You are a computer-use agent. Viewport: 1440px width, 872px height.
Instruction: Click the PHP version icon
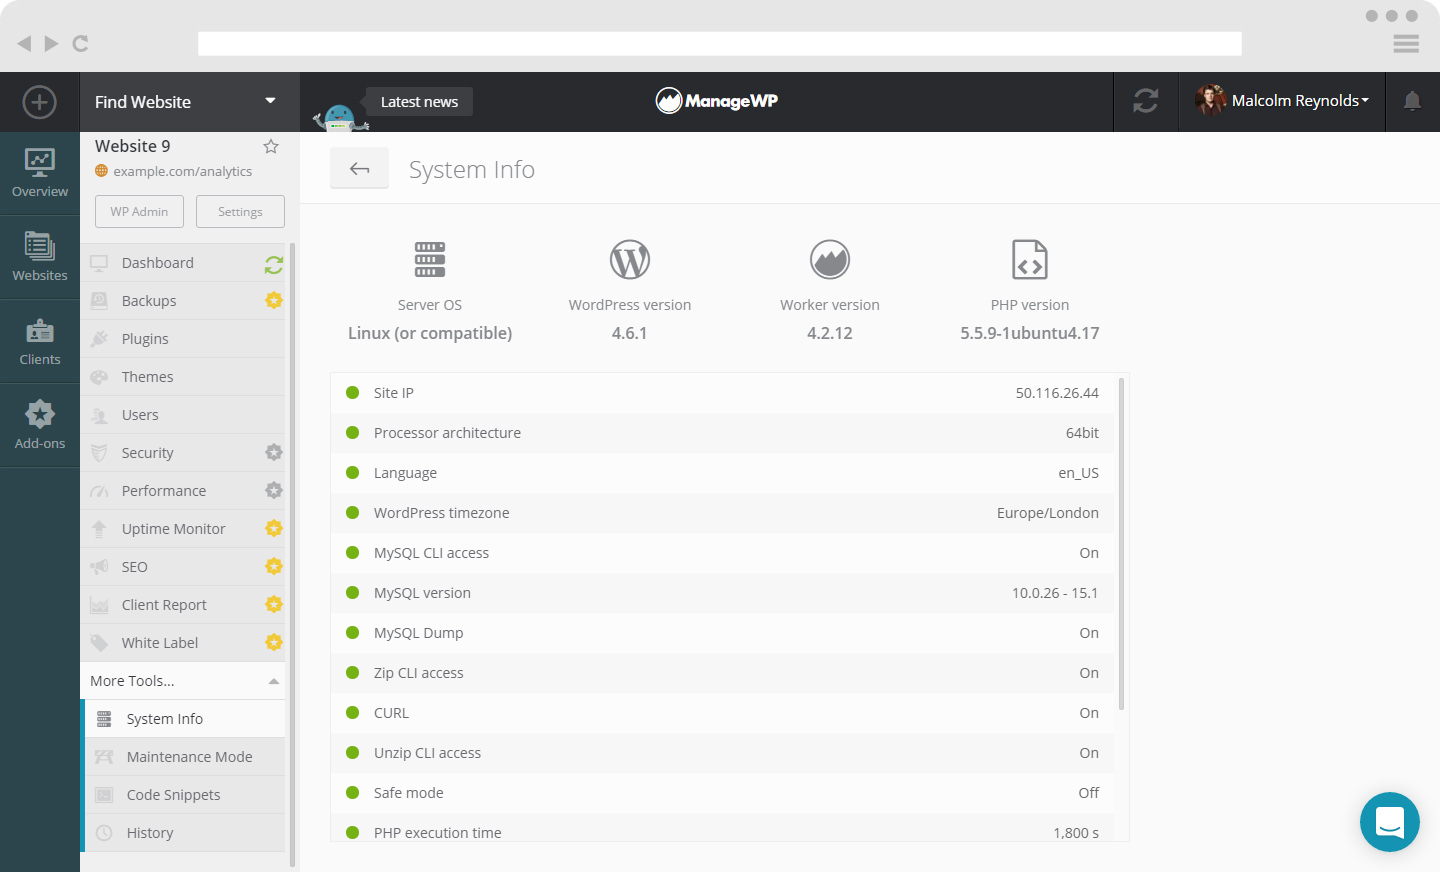click(x=1030, y=259)
